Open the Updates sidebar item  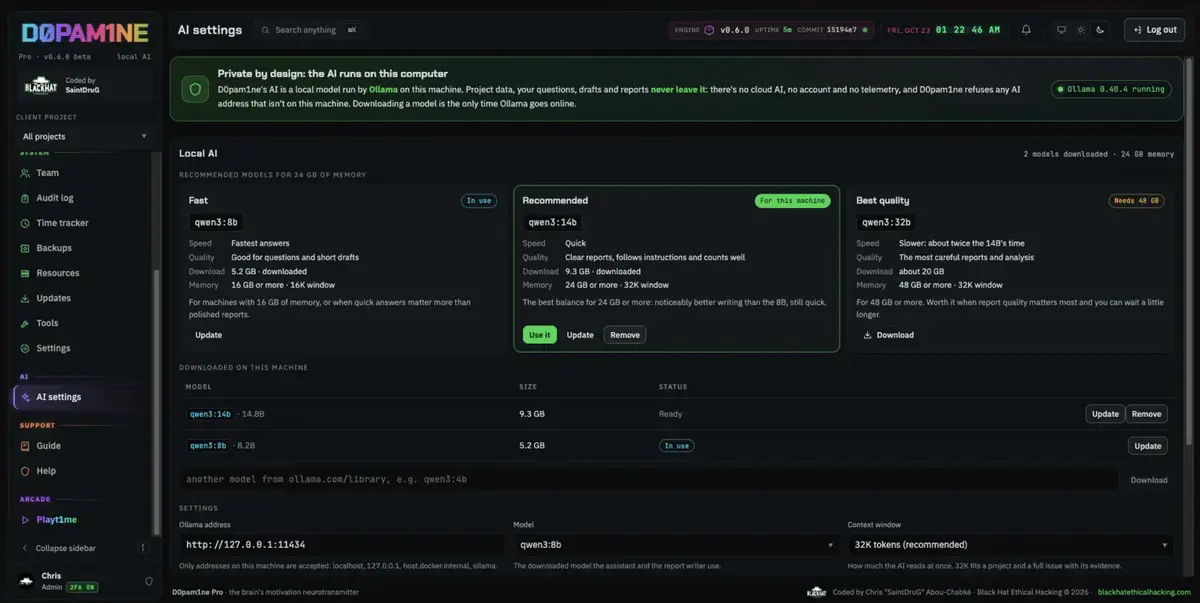click(x=81, y=298)
